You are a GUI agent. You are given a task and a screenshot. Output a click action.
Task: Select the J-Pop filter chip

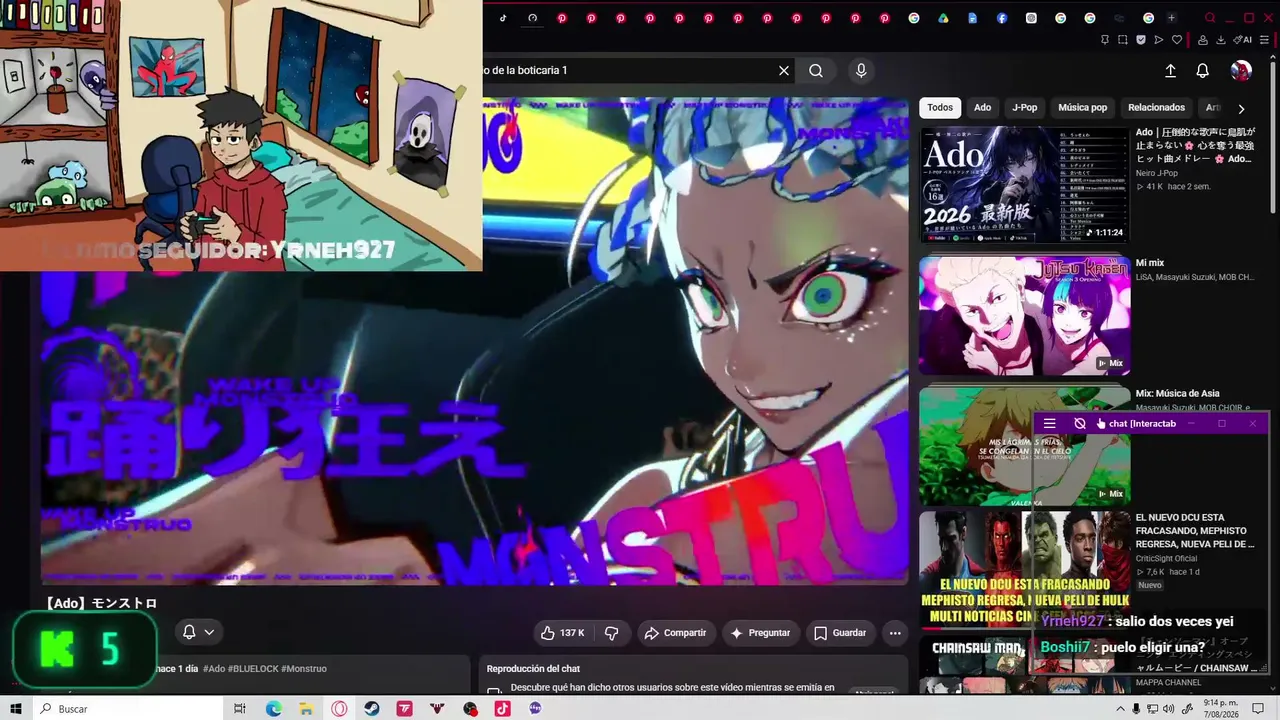point(1025,108)
